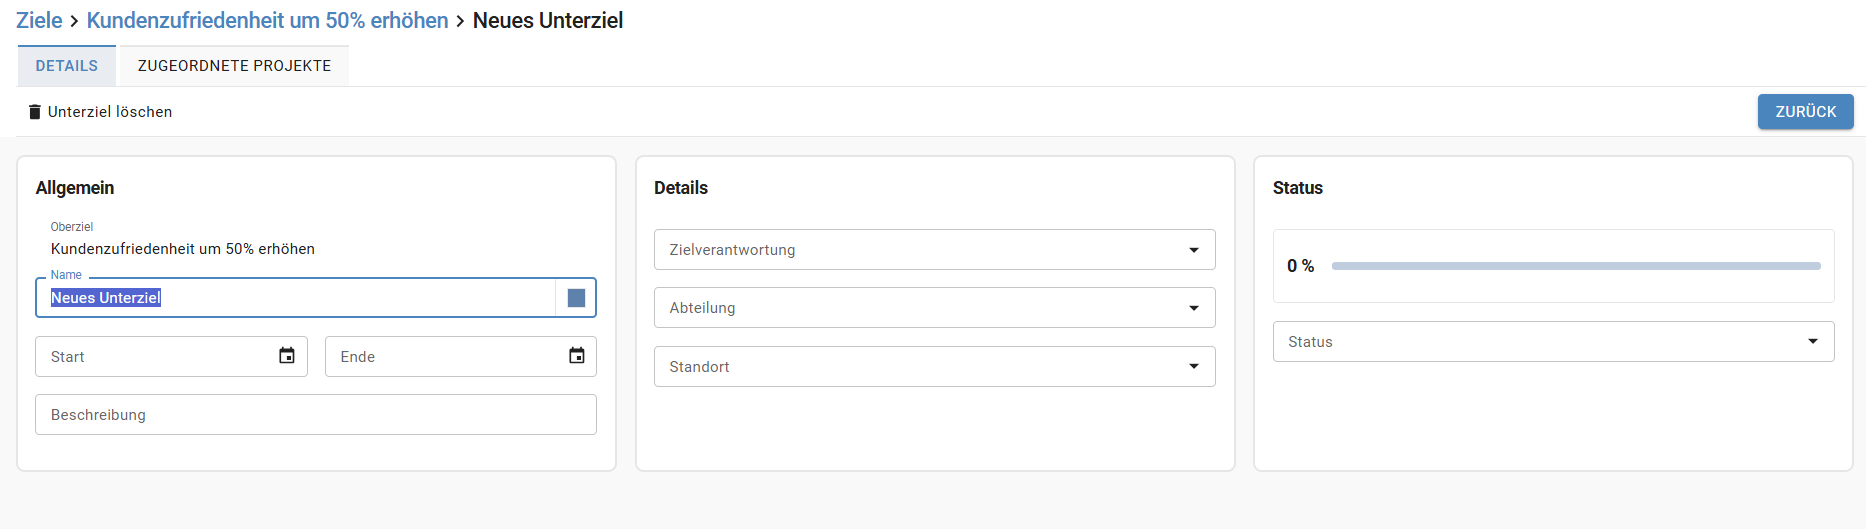Image resolution: width=1866 pixels, height=529 pixels.
Task: Click the Unterziel löschen text
Action: coord(110,112)
